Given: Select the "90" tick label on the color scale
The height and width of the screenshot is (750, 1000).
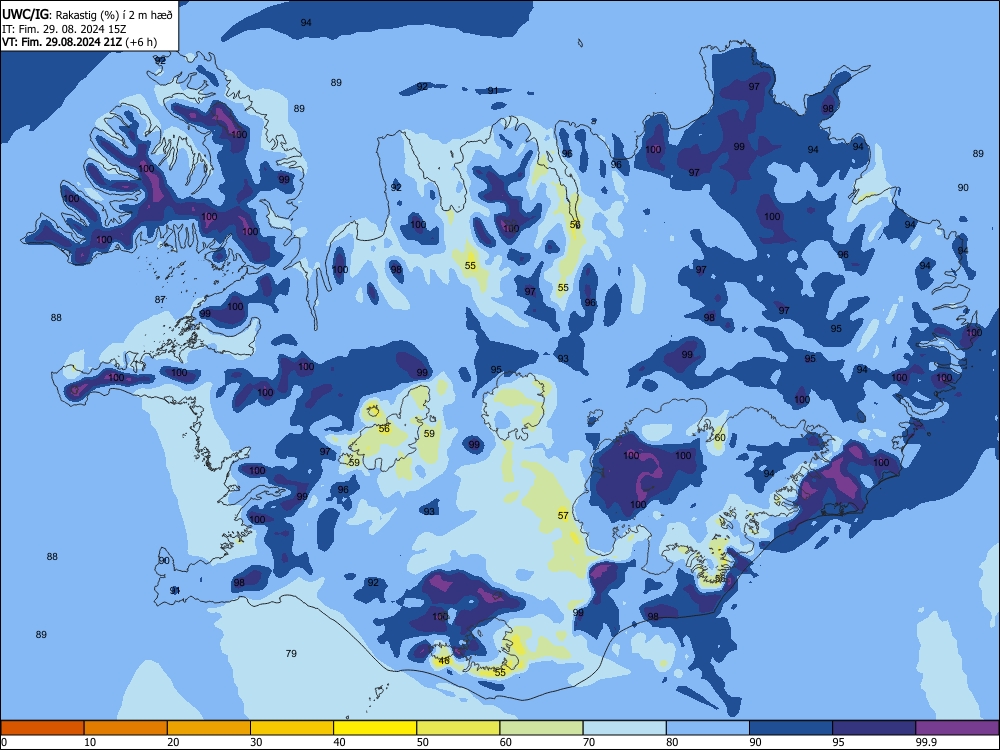Looking at the screenshot, I should tap(755, 742).
